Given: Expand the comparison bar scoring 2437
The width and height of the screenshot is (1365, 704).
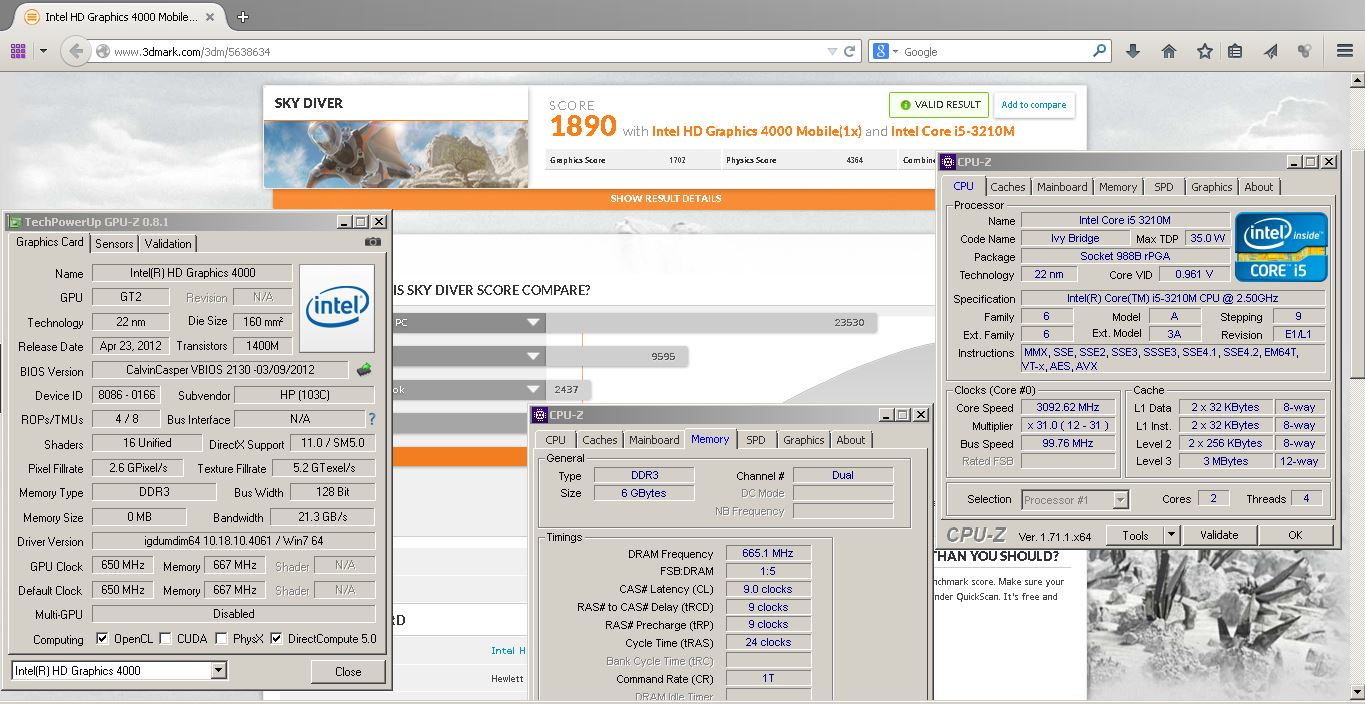Looking at the screenshot, I should 532,389.
